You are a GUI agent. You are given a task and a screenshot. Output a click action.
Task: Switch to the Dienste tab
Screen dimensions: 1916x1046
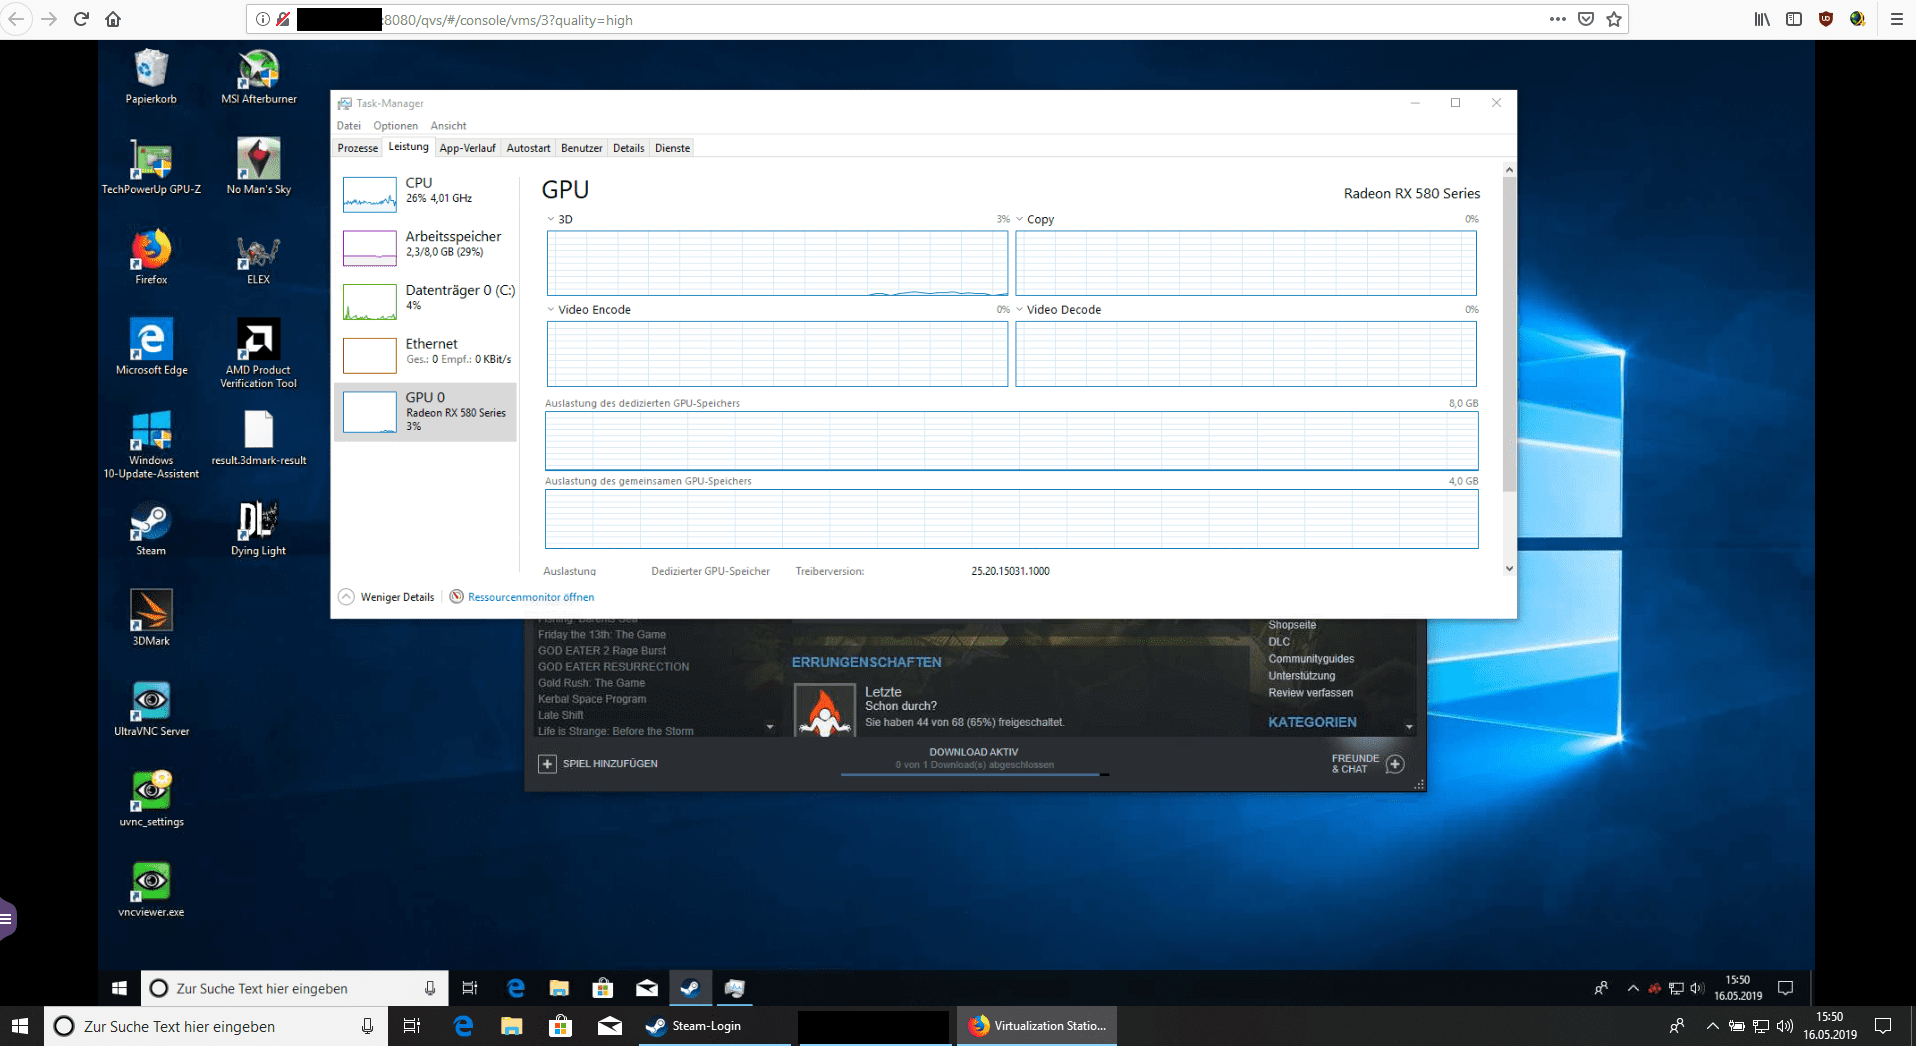pos(672,148)
